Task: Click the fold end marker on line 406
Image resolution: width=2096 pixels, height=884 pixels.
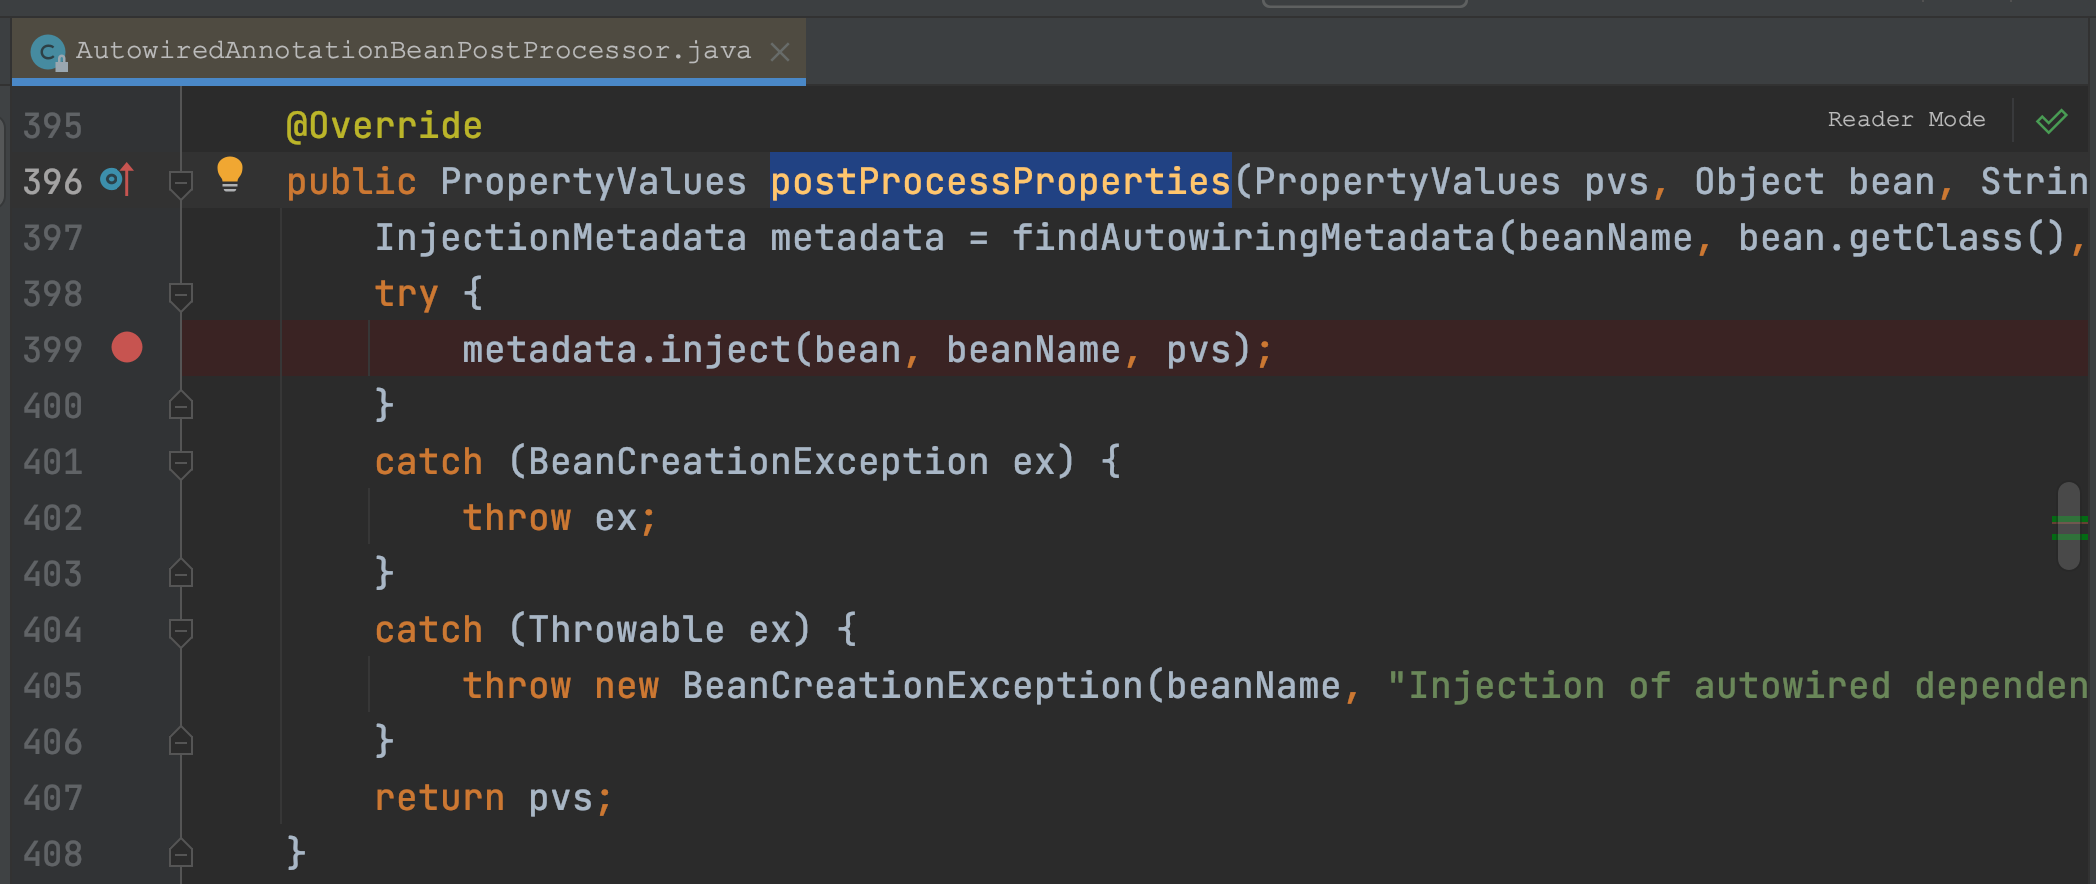Action: (x=181, y=741)
